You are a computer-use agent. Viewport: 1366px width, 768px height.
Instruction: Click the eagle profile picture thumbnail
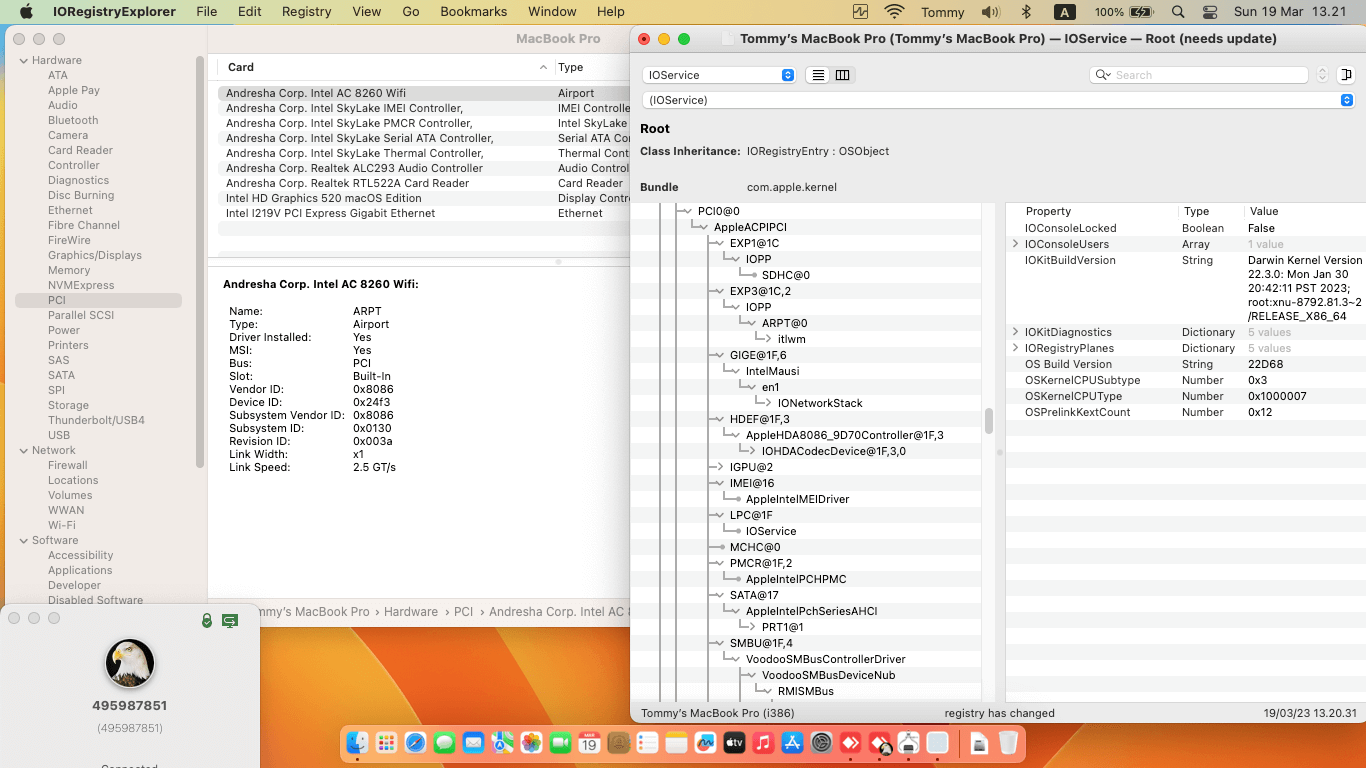(130, 663)
